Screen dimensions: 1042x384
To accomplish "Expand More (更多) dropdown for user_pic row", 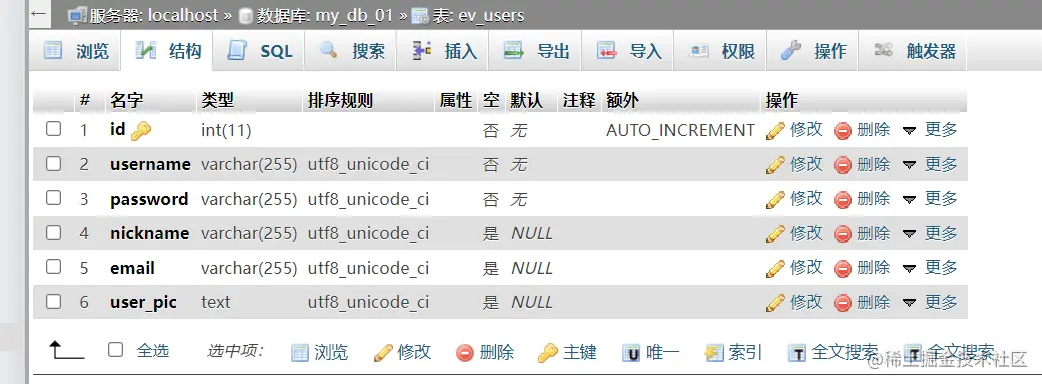I will click(x=930, y=303).
